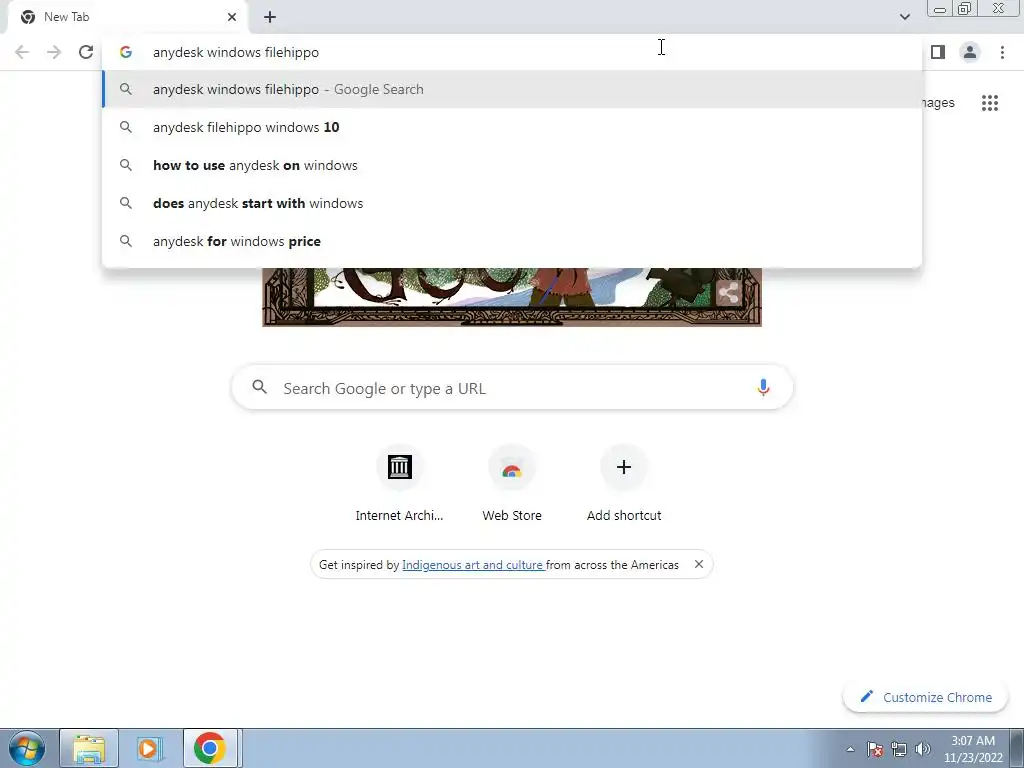Open the Windows Start menu
The image size is (1024, 768).
coord(27,749)
